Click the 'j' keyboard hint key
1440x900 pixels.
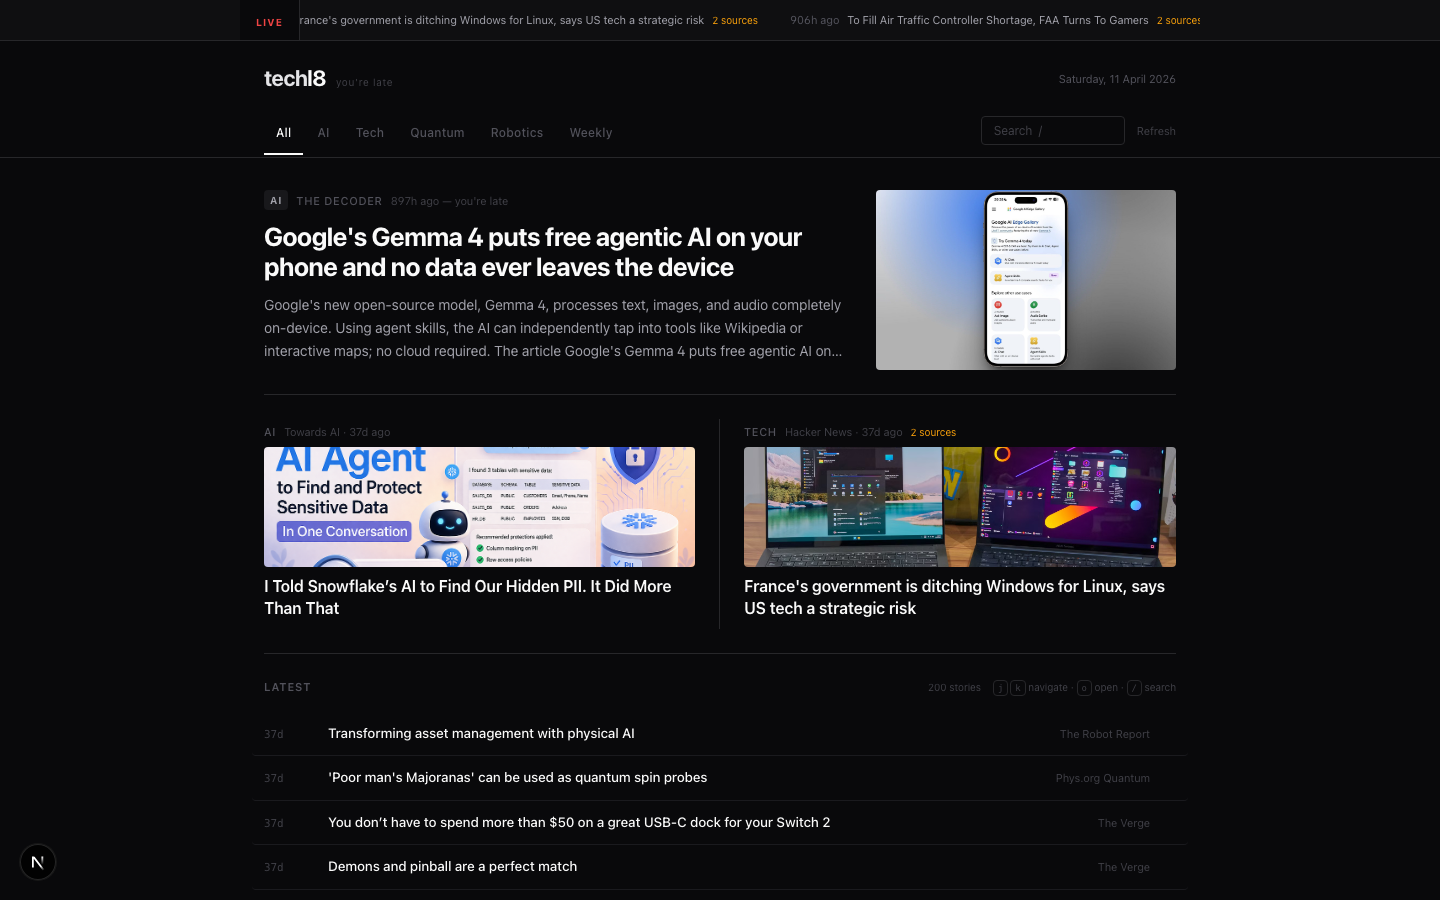tap(1000, 688)
